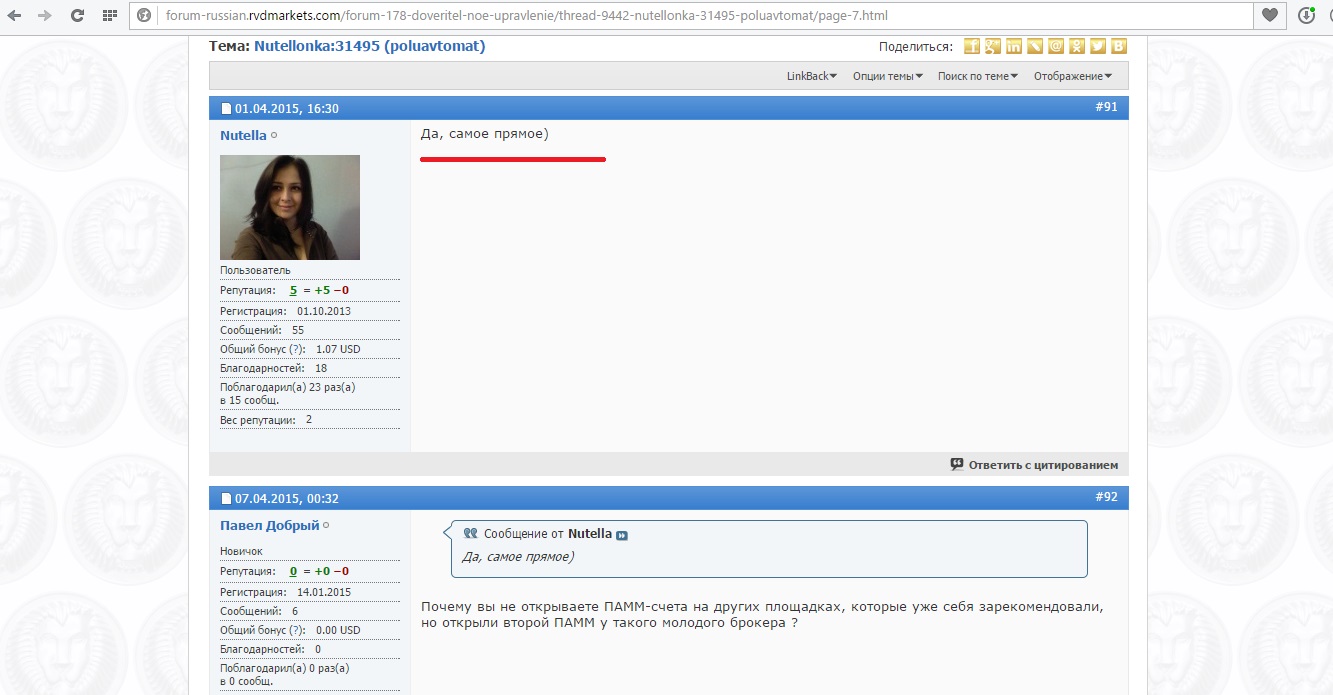Viewport: 1333px width, 695px height.
Task: Open browser downloads icon
Action: click(x=1305, y=16)
